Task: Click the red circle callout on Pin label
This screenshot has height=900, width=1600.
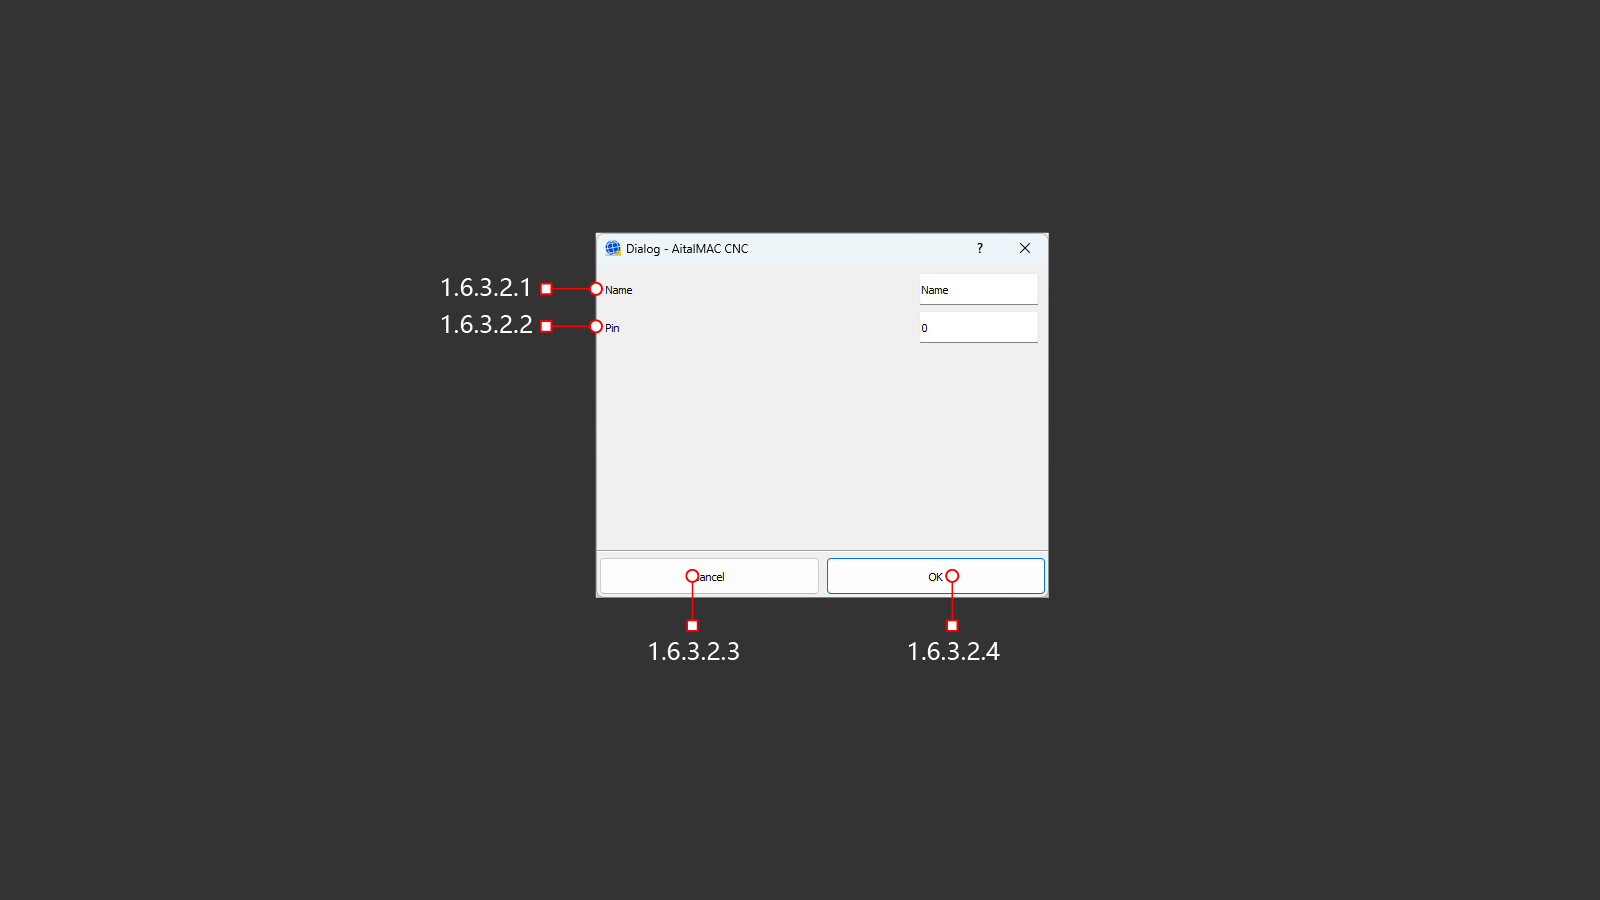Action: point(596,326)
